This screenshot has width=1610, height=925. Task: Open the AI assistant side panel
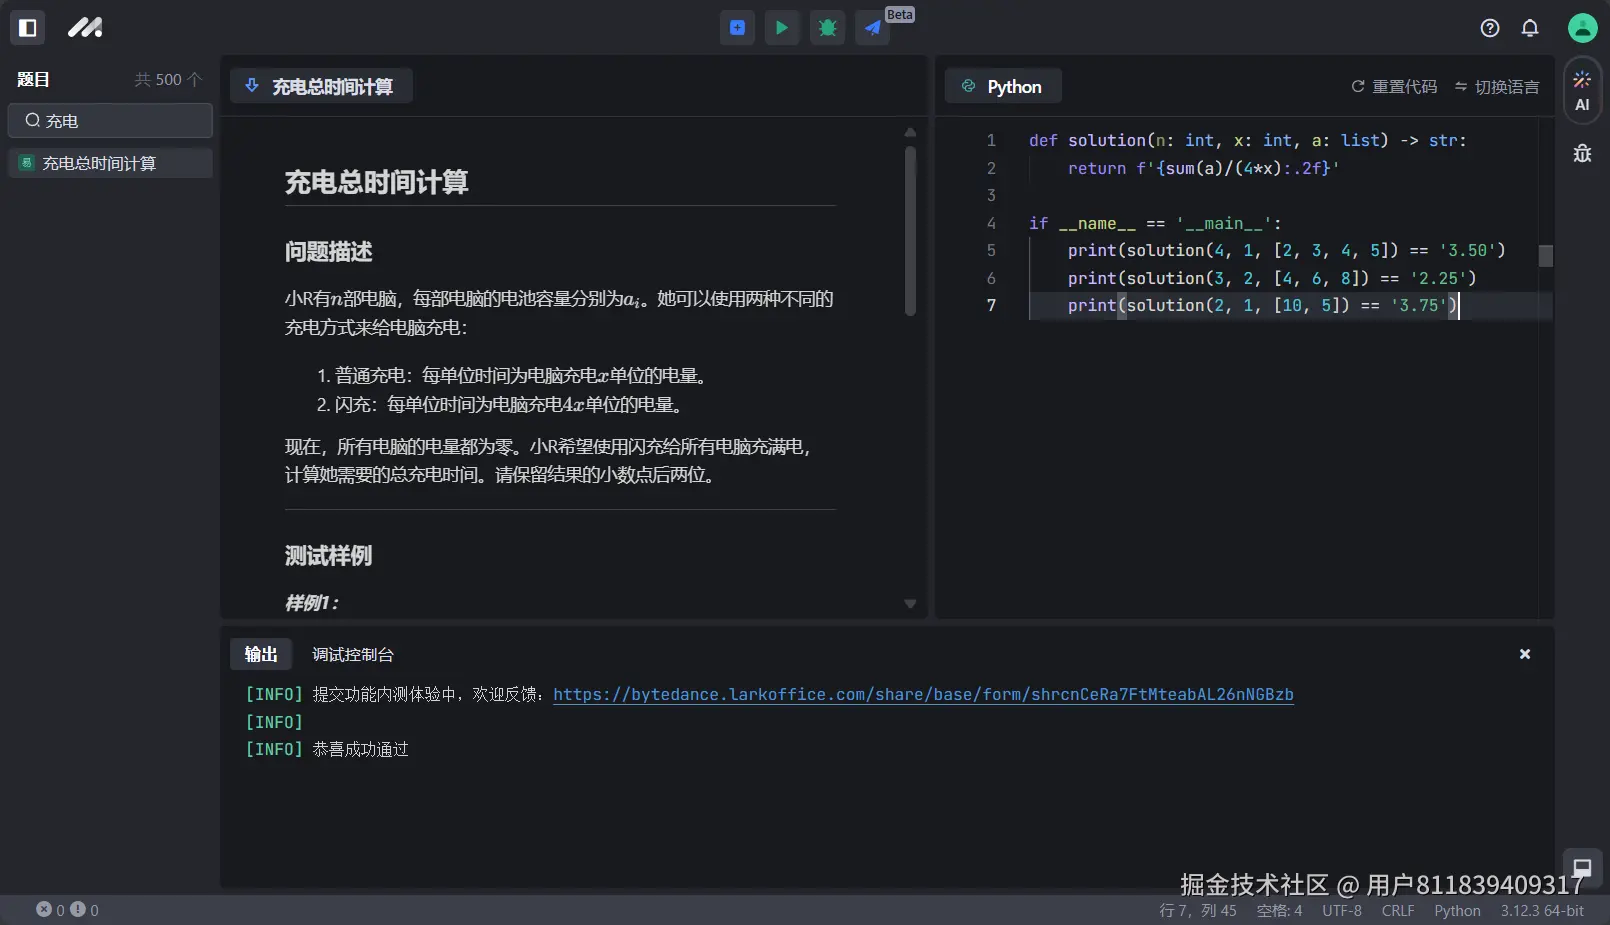point(1582,91)
